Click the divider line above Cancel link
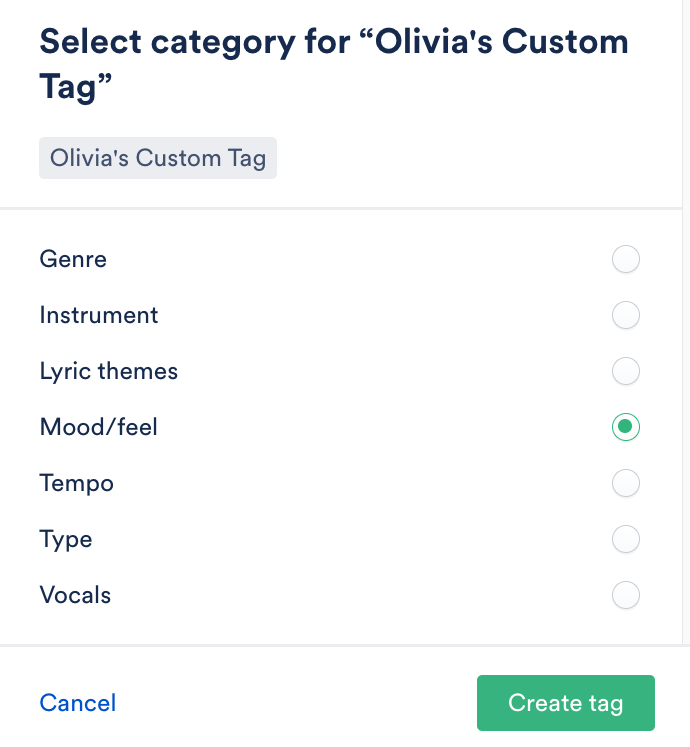Image resolution: width=690 pixels, height=747 pixels. point(345,646)
